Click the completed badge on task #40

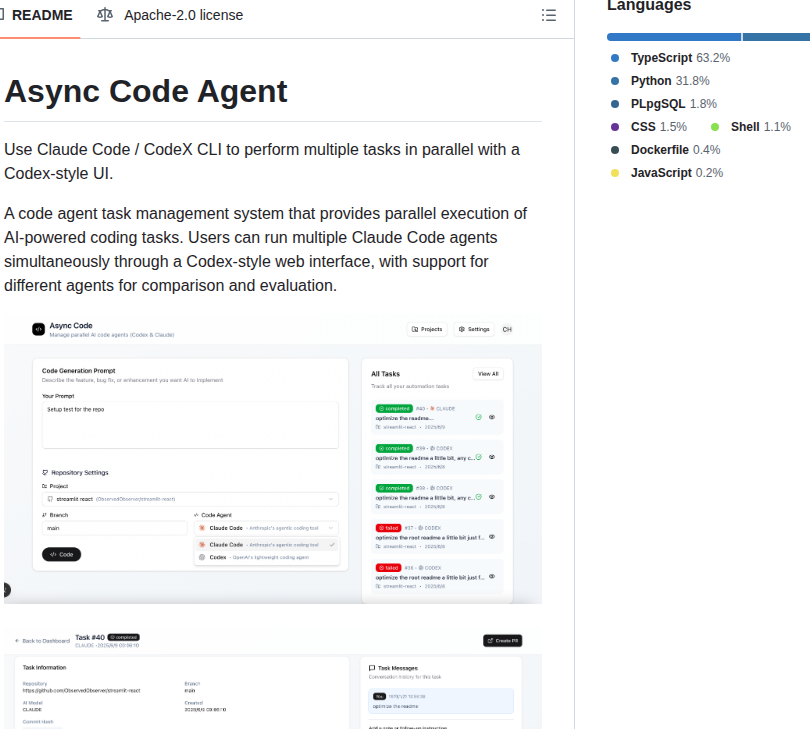pyautogui.click(x=394, y=409)
